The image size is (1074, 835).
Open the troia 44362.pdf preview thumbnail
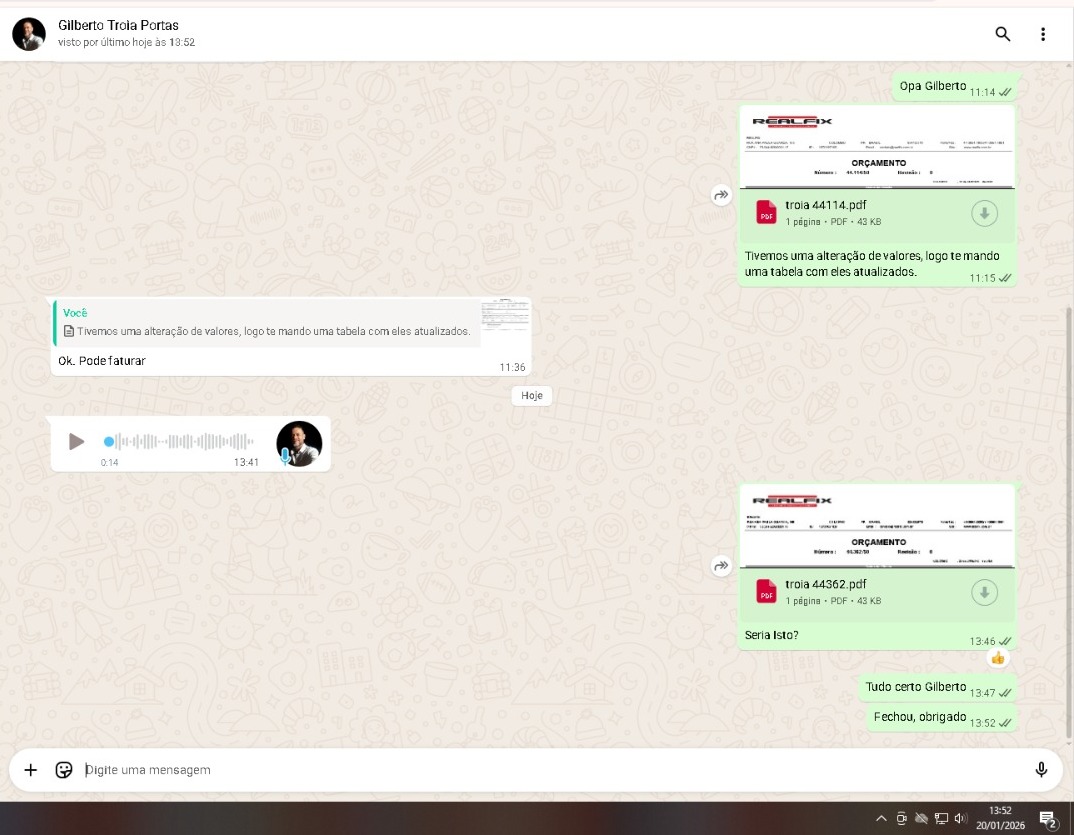click(x=877, y=526)
